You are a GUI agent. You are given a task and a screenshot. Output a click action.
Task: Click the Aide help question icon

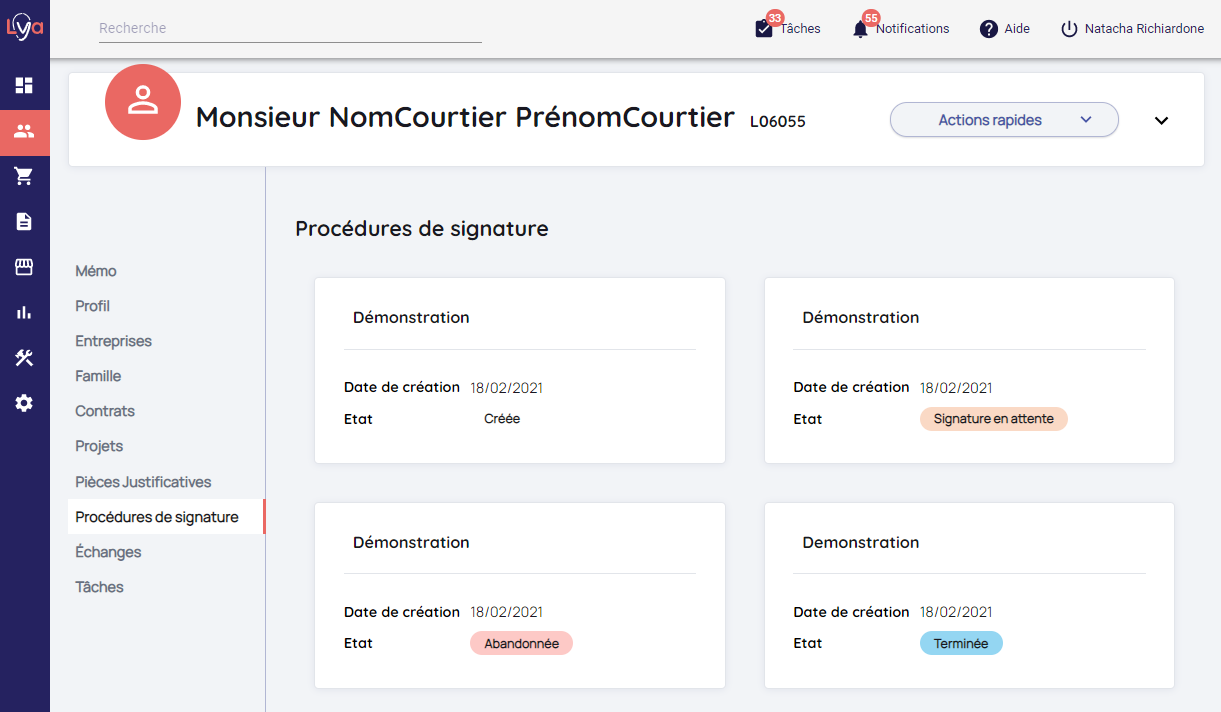[989, 29]
